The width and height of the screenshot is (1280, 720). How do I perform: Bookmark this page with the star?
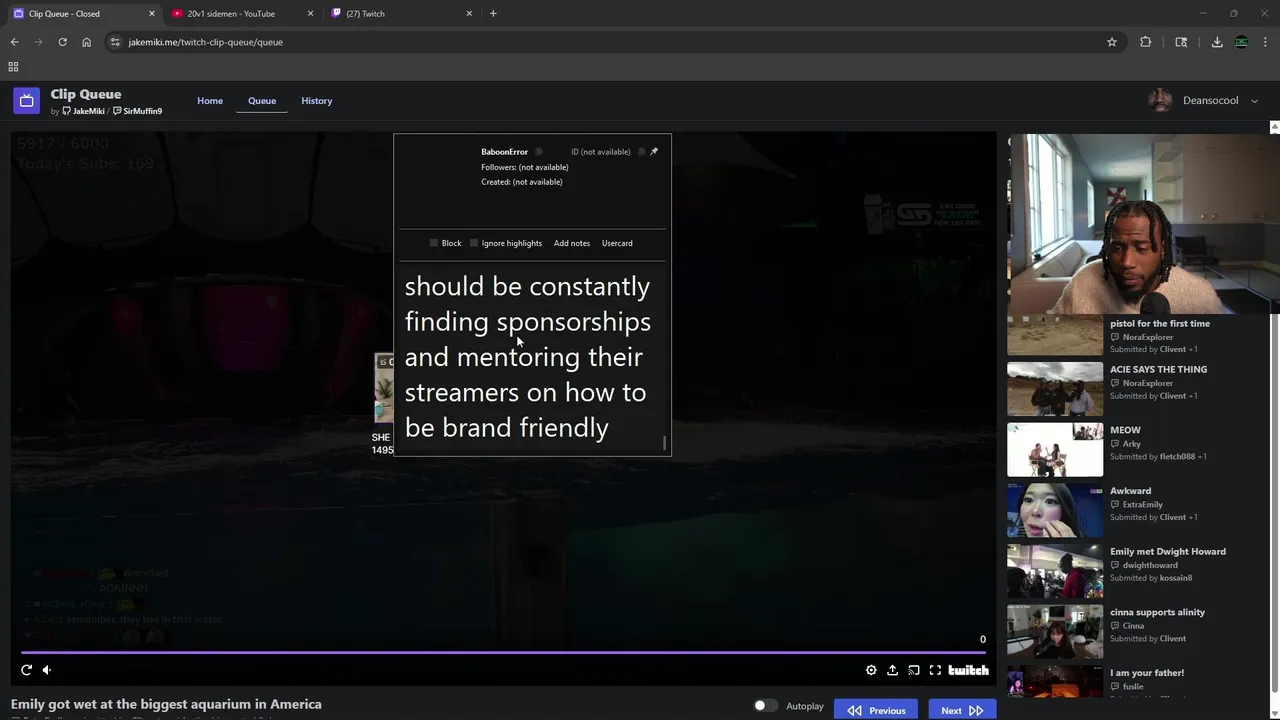[1111, 42]
